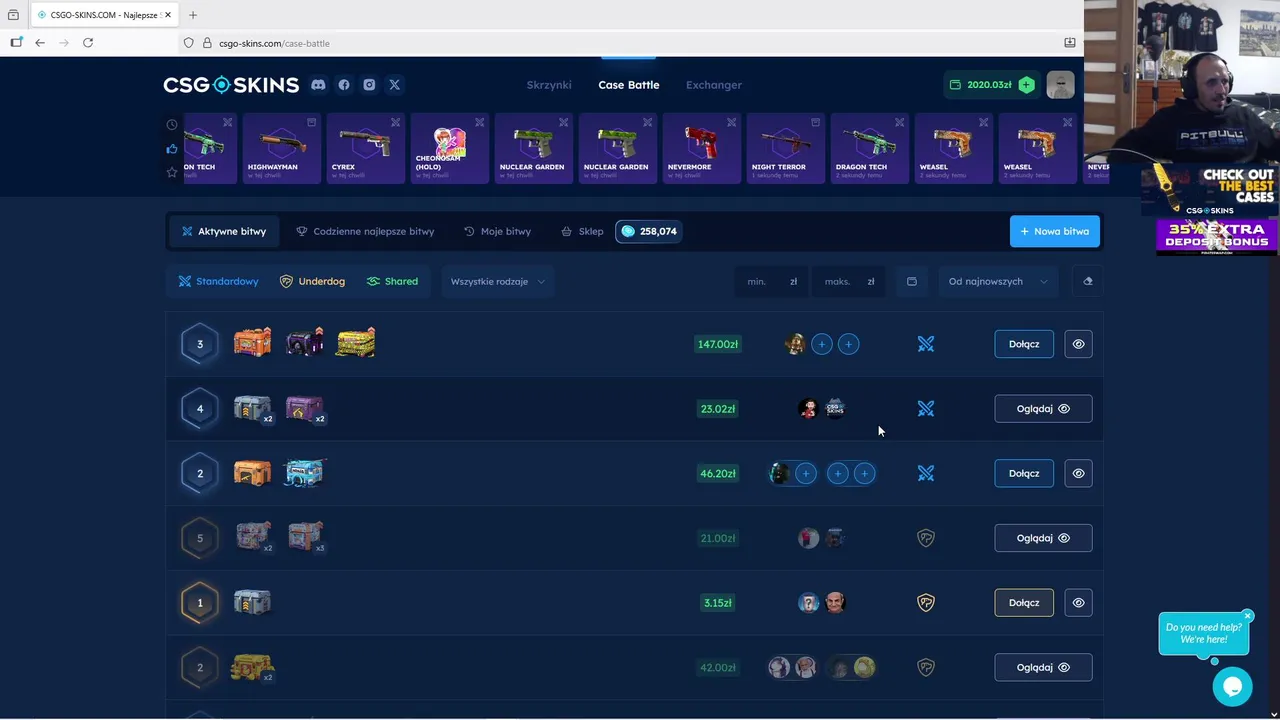
Task: Click Oglądaj for the 42.00zł battle
Action: point(1043,668)
